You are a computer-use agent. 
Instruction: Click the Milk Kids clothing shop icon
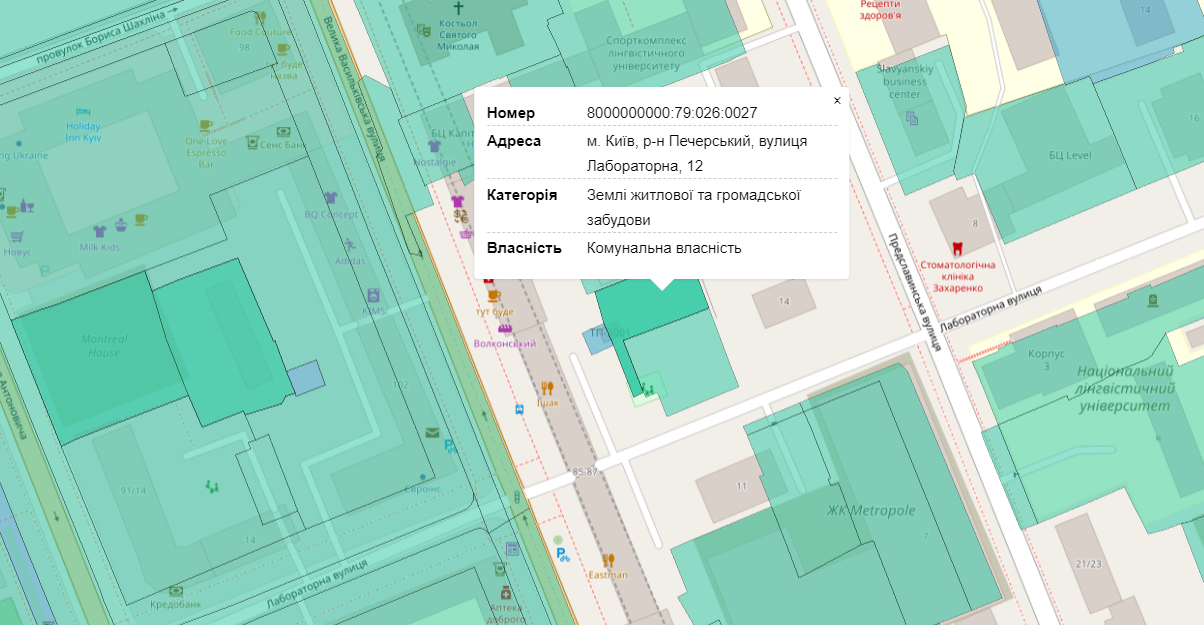99,231
